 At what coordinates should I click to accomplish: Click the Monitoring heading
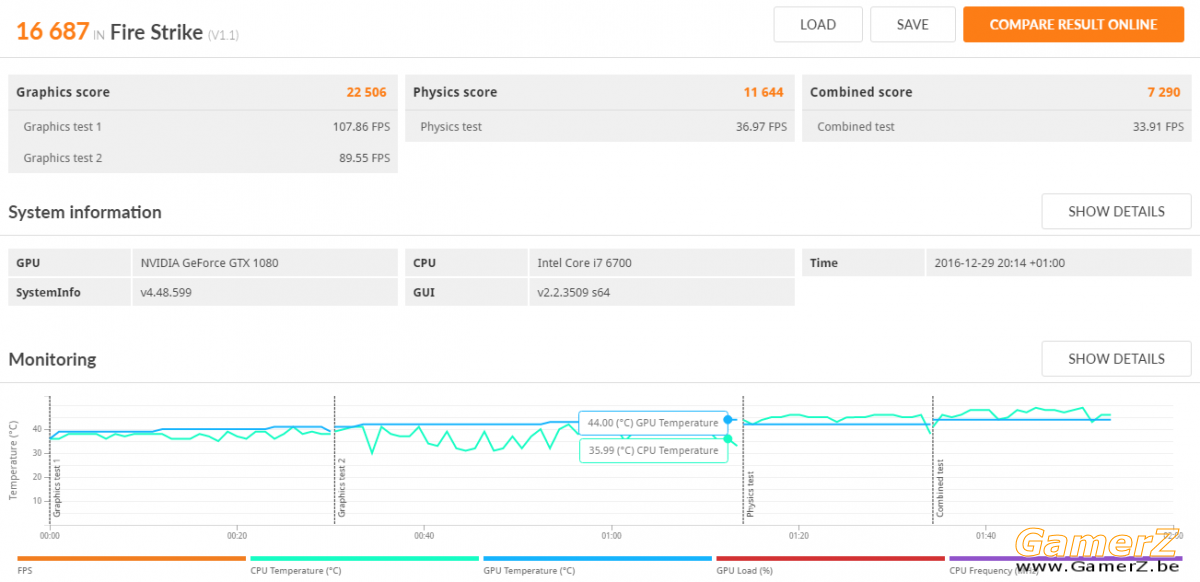[52, 359]
